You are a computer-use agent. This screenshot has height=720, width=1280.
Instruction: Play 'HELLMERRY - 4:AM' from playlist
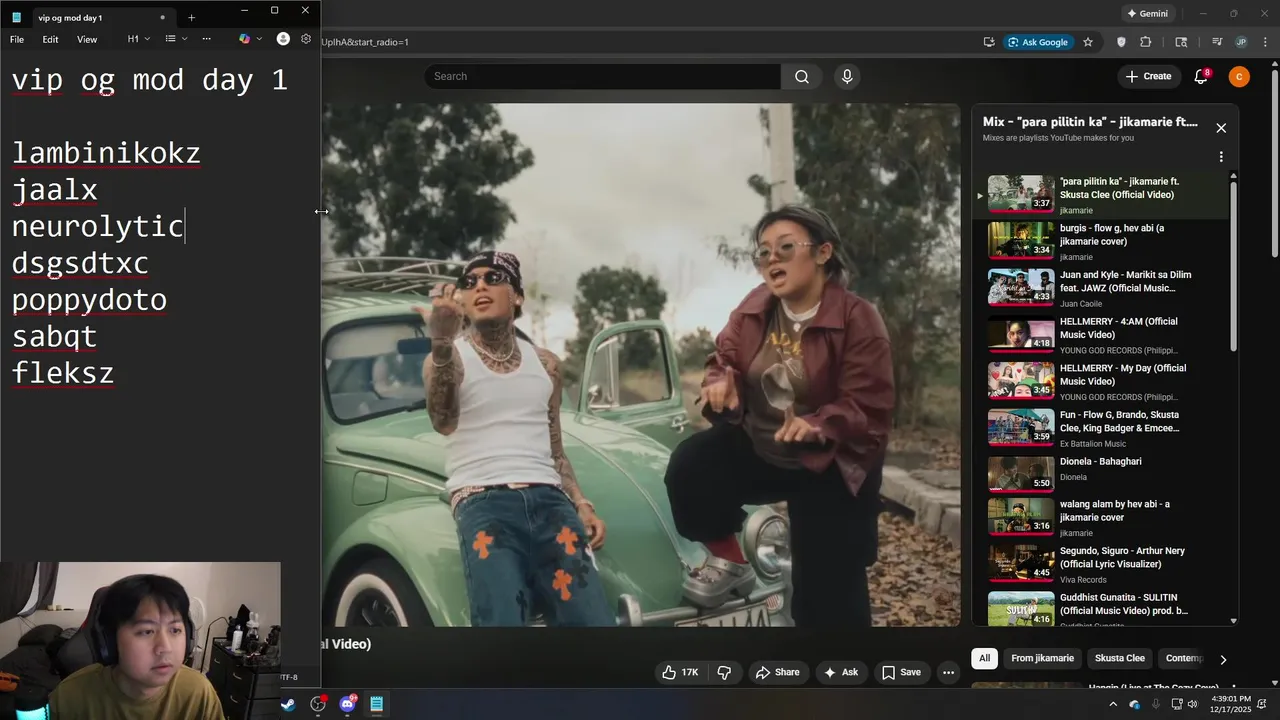(x=1100, y=335)
